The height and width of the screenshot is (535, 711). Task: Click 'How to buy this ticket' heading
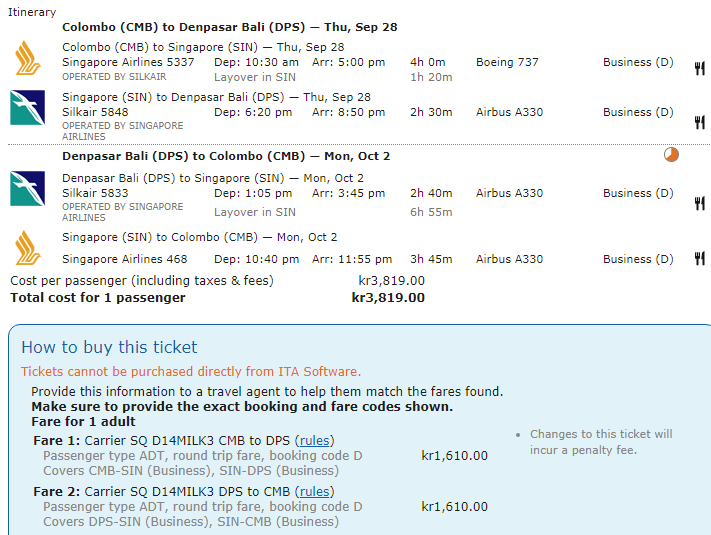pos(110,347)
